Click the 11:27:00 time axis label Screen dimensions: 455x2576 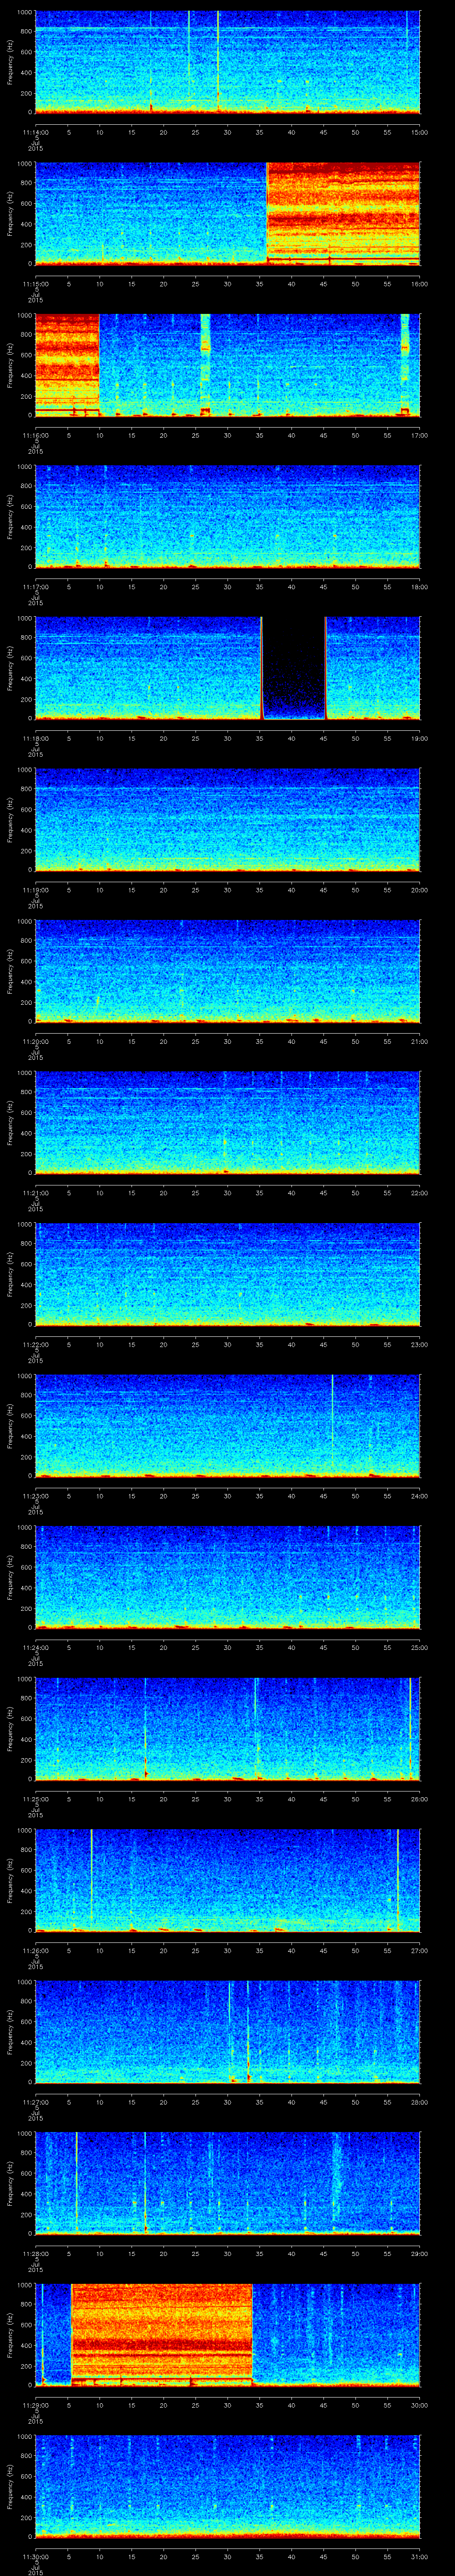35,2102
